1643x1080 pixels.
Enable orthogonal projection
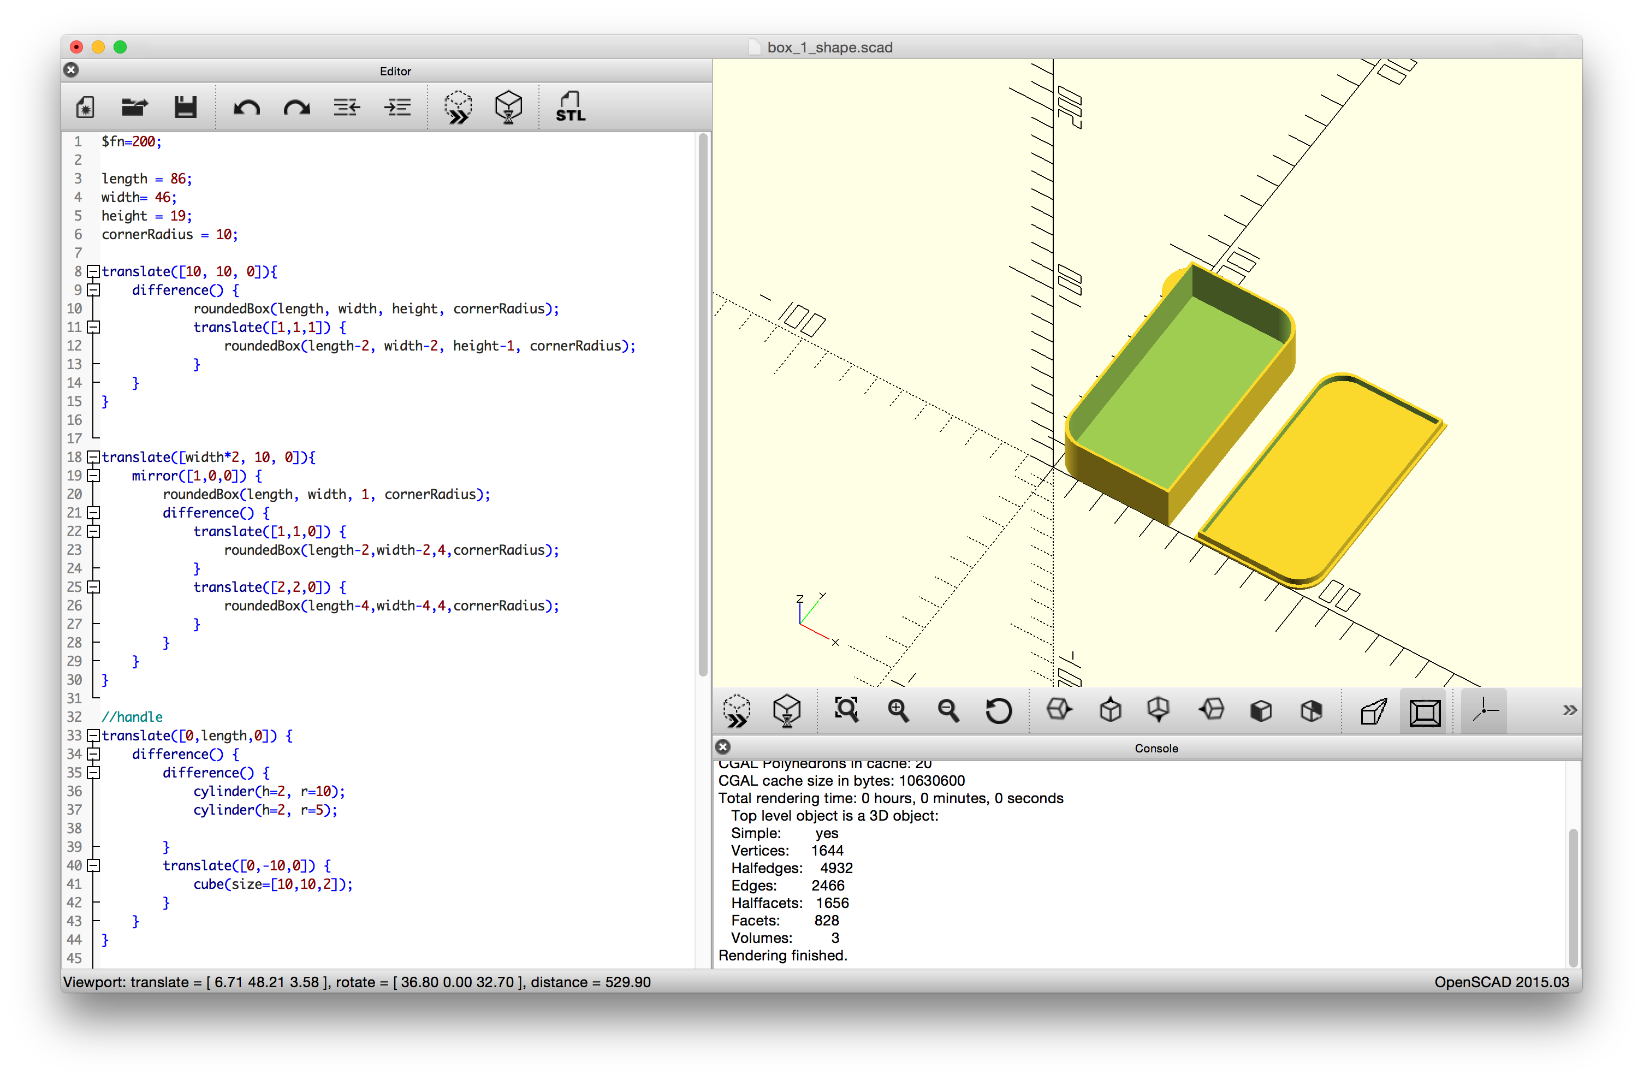point(1424,711)
